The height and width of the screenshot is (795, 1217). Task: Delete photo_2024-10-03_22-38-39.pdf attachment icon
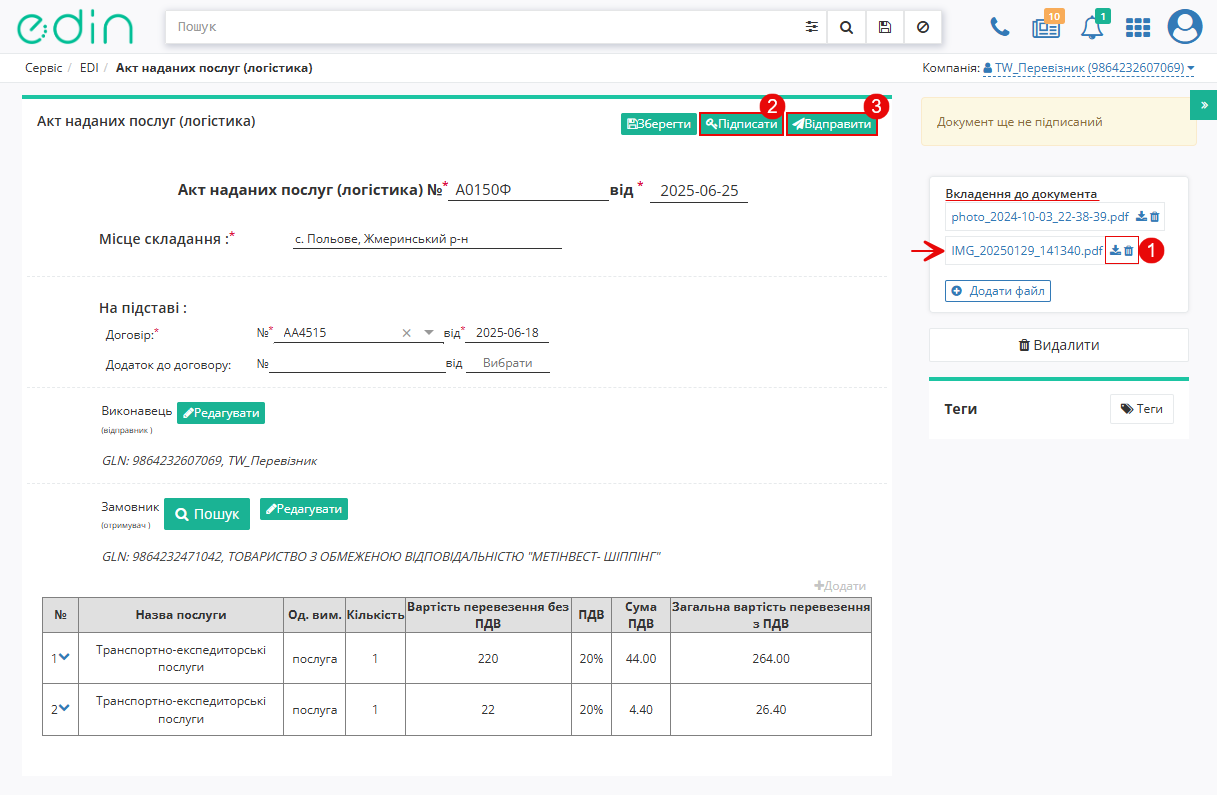click(1154, 216)
